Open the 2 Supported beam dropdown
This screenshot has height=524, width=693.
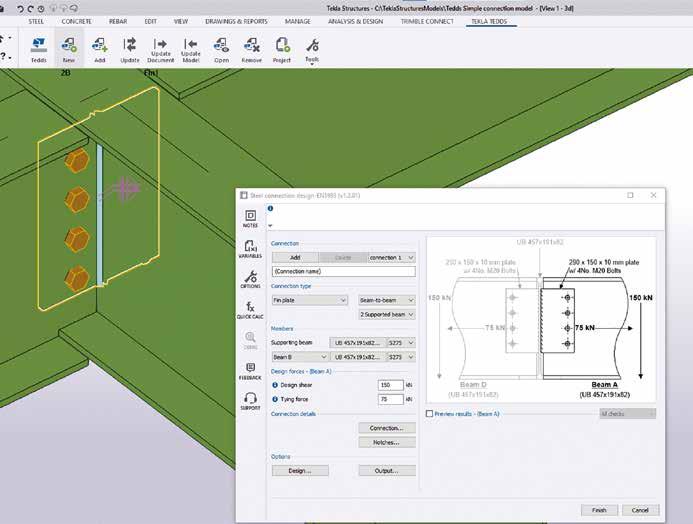pos(387,314)
